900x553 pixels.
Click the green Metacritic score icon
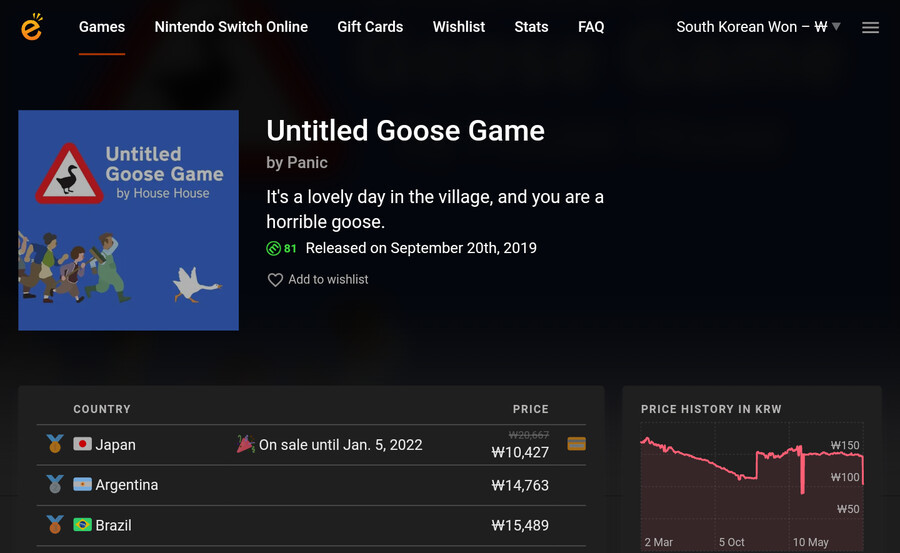coord(273,248)
